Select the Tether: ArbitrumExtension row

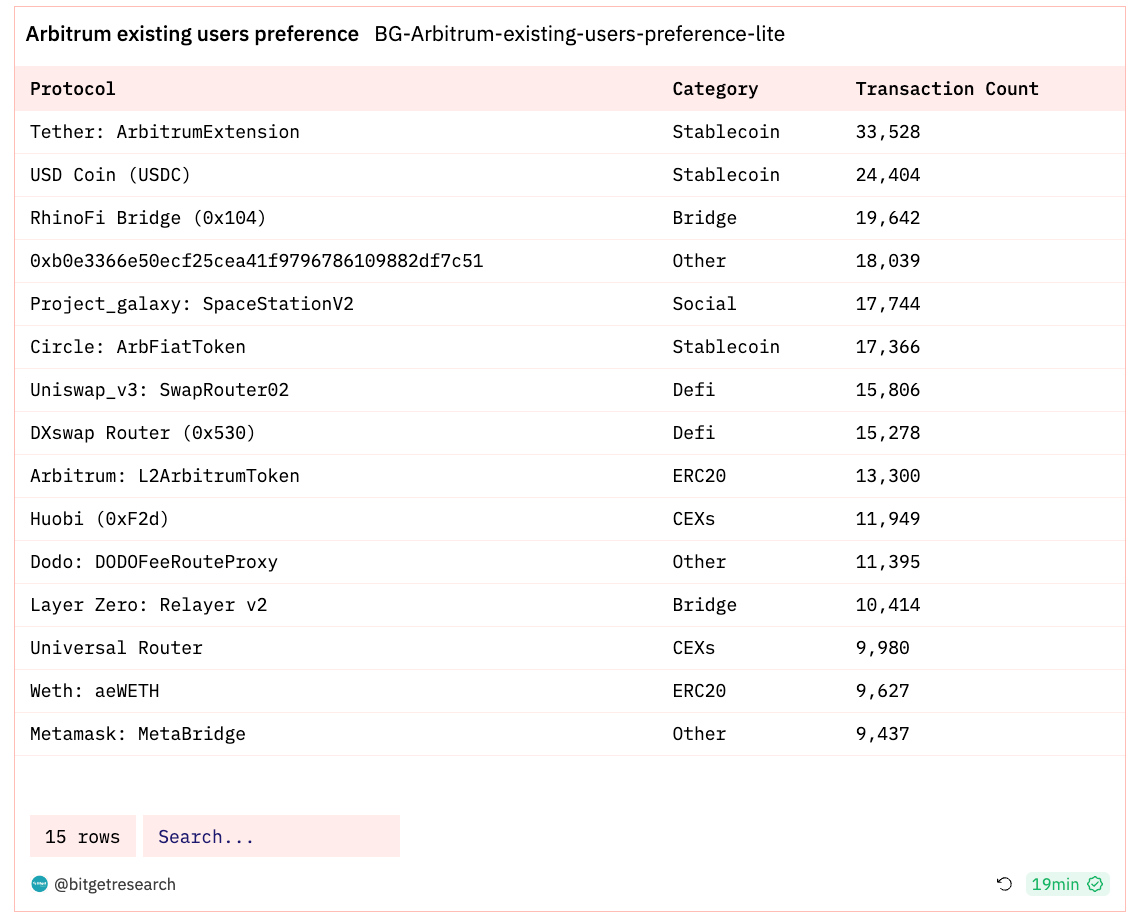click(165, 132)
